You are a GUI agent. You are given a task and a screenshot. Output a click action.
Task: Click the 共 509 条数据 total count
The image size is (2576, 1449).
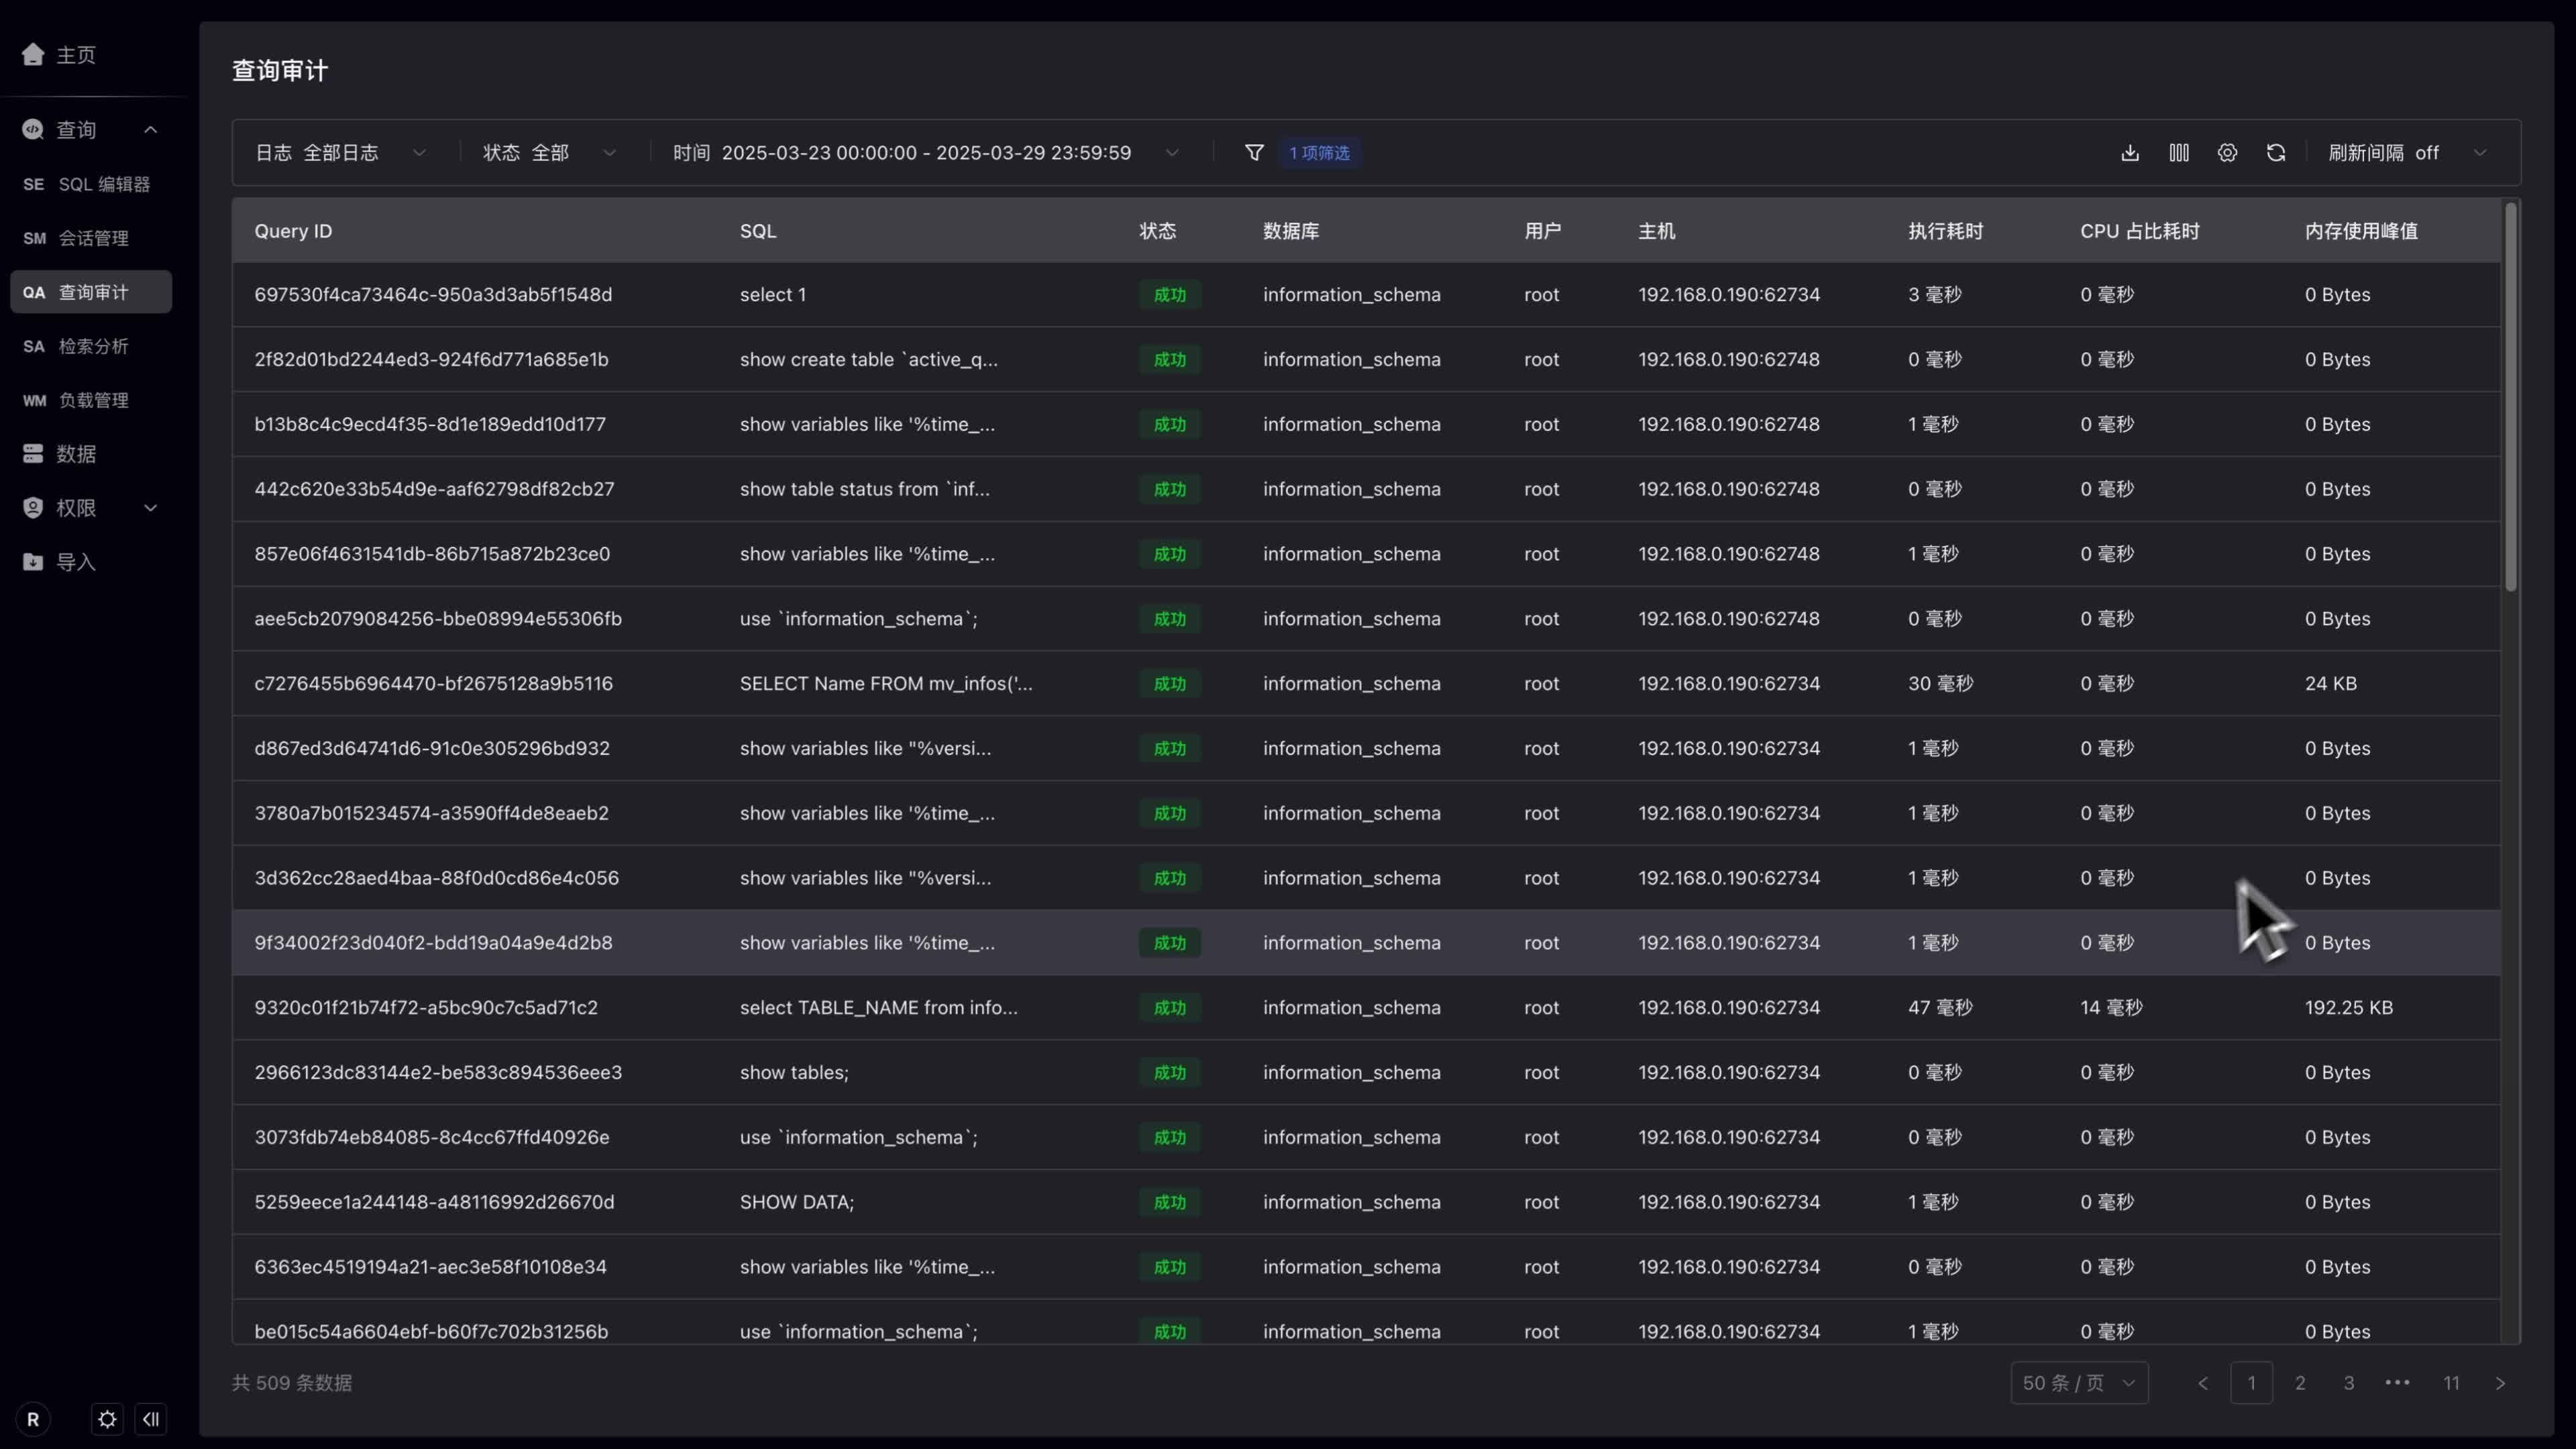pyautogui.click(x=292, y=1383)
